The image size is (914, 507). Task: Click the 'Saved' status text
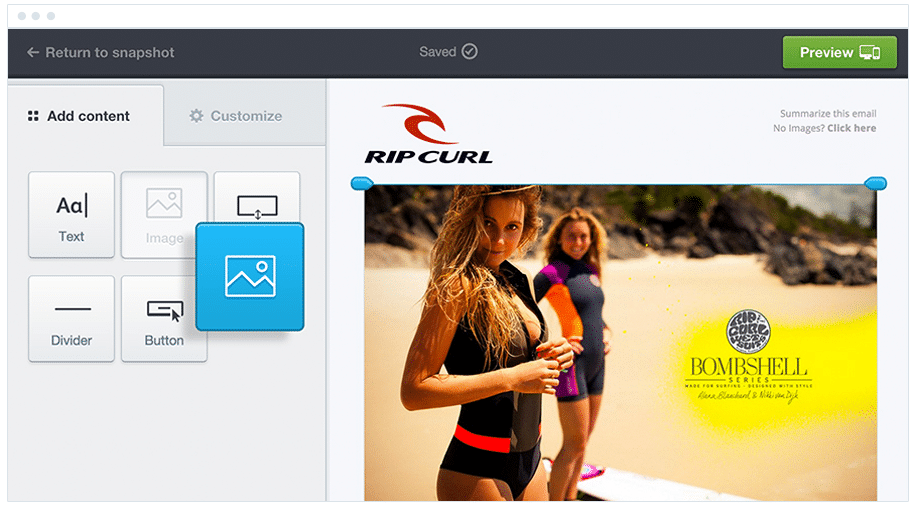coord(438,52)
